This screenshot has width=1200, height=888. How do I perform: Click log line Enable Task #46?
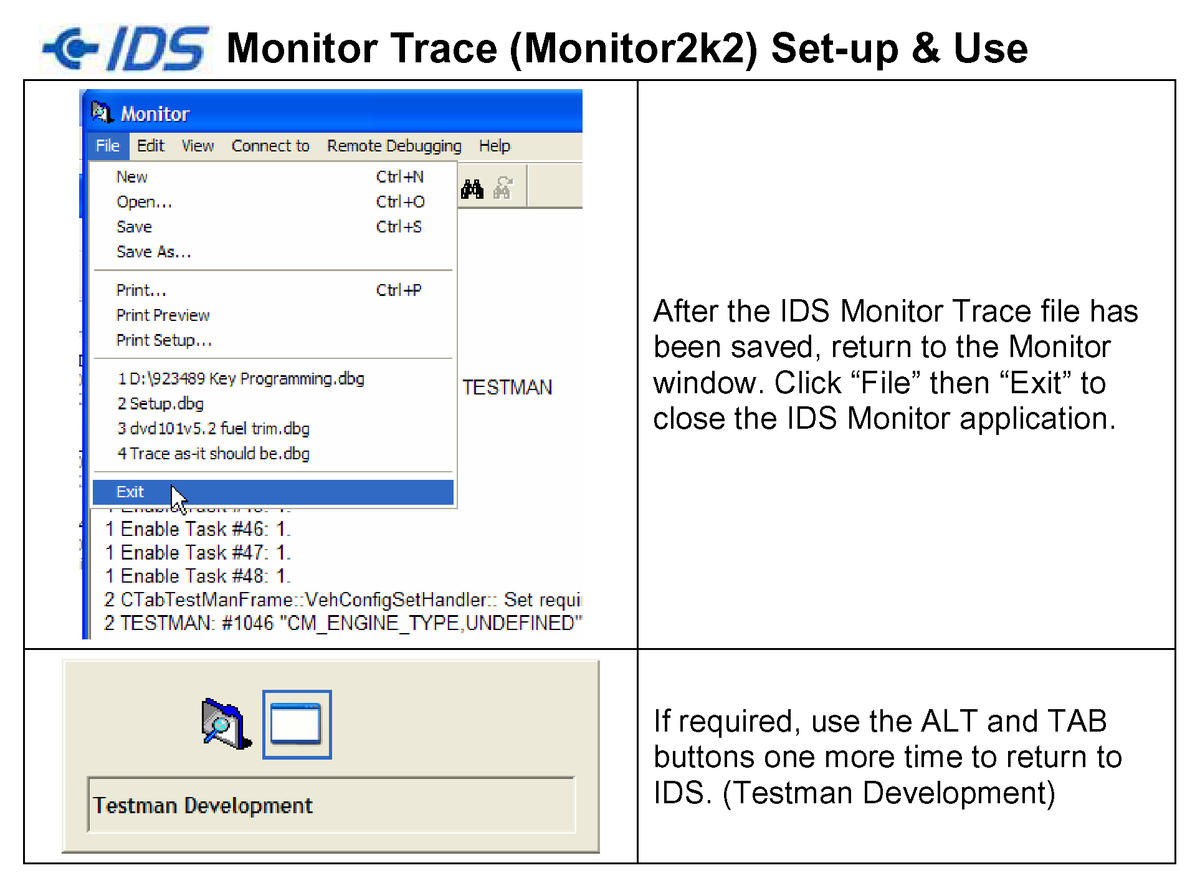(x=198, y=529)
